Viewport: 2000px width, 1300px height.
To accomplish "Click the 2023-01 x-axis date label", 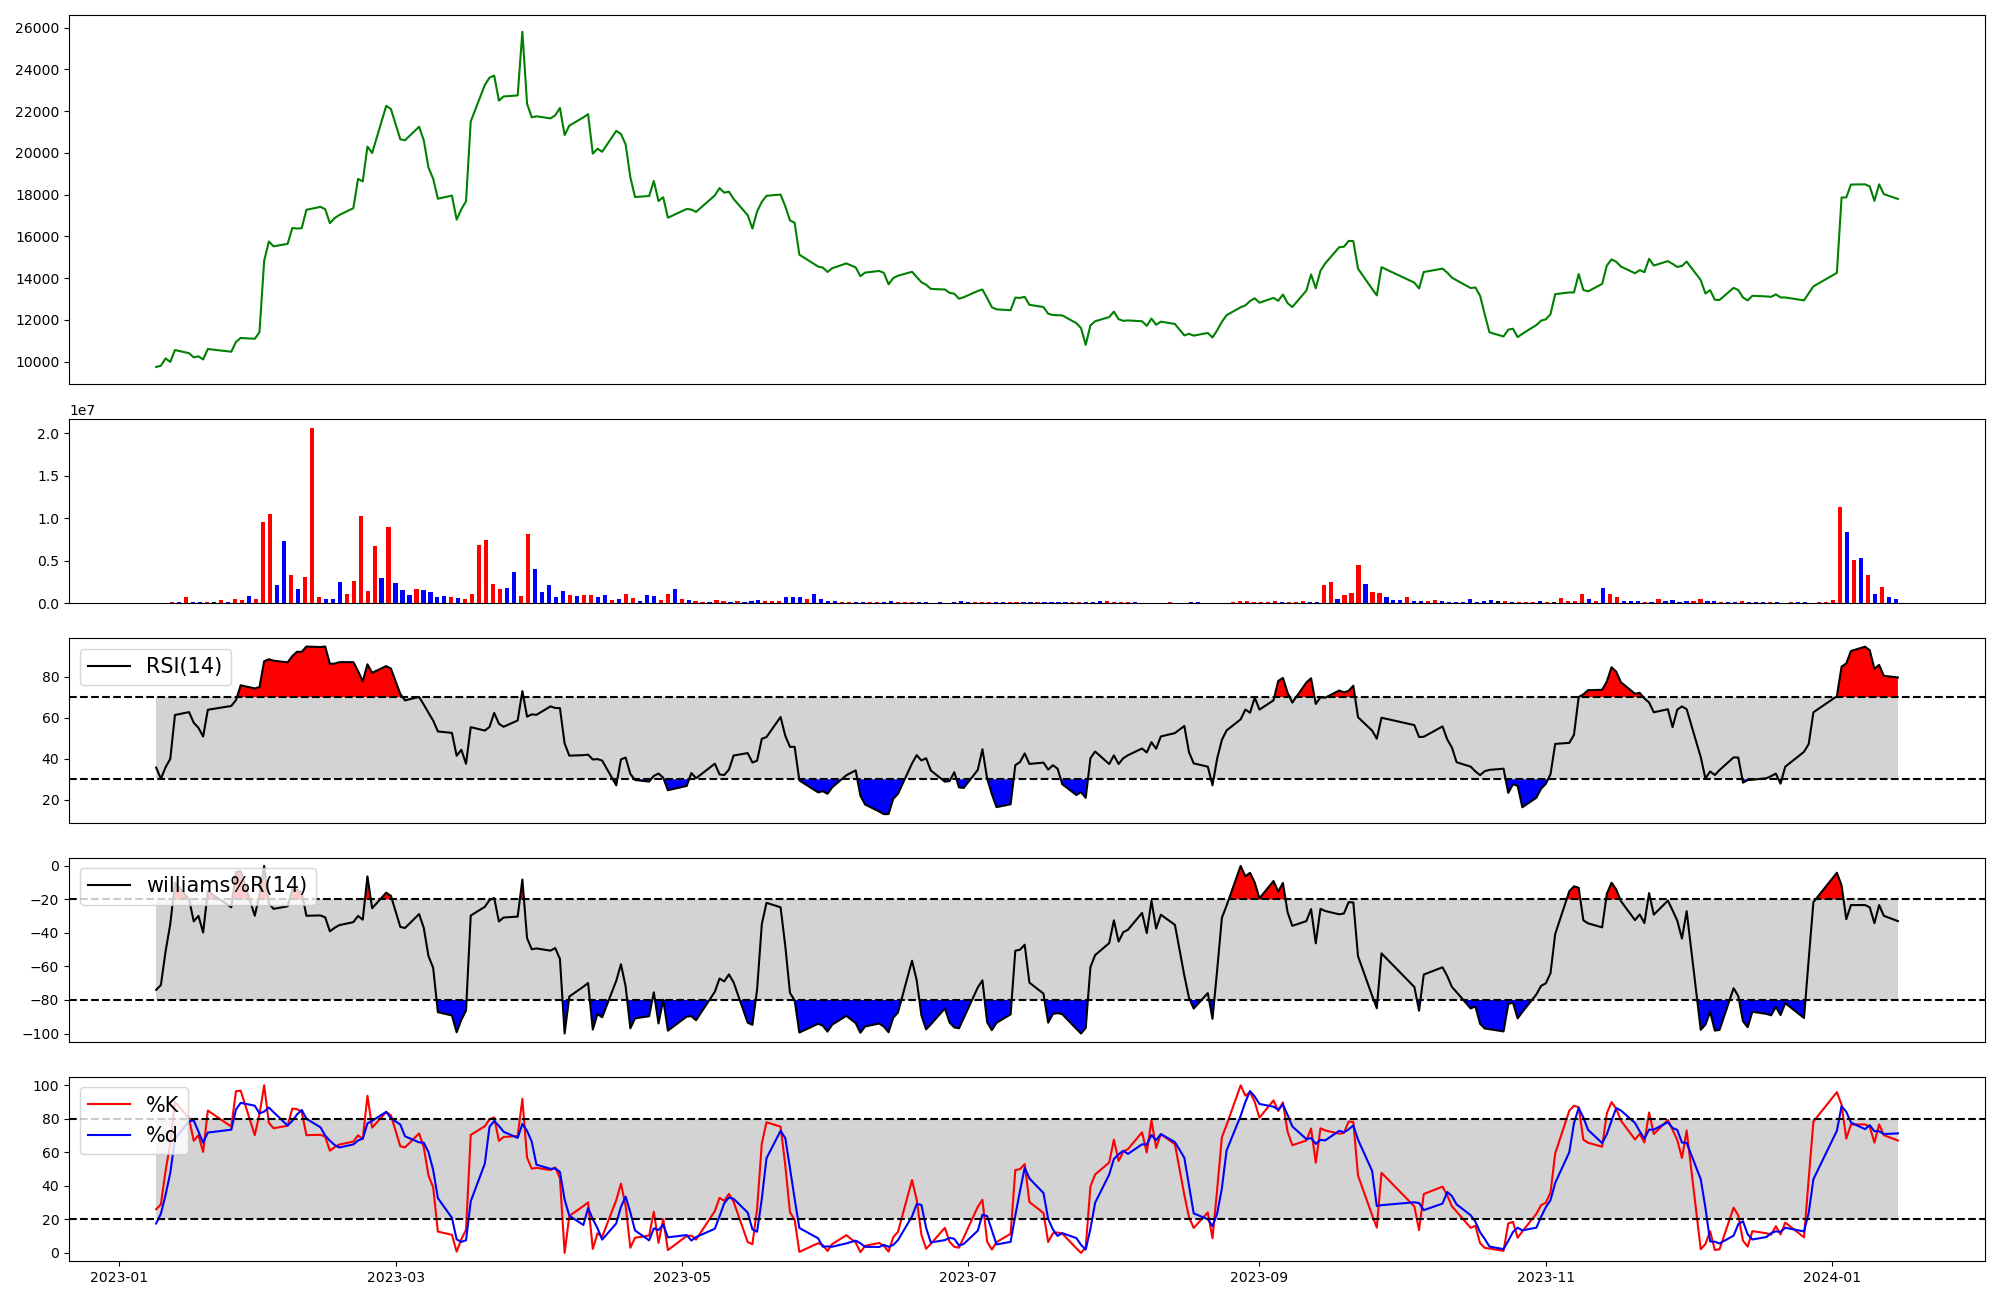I will coord(120,1277).
